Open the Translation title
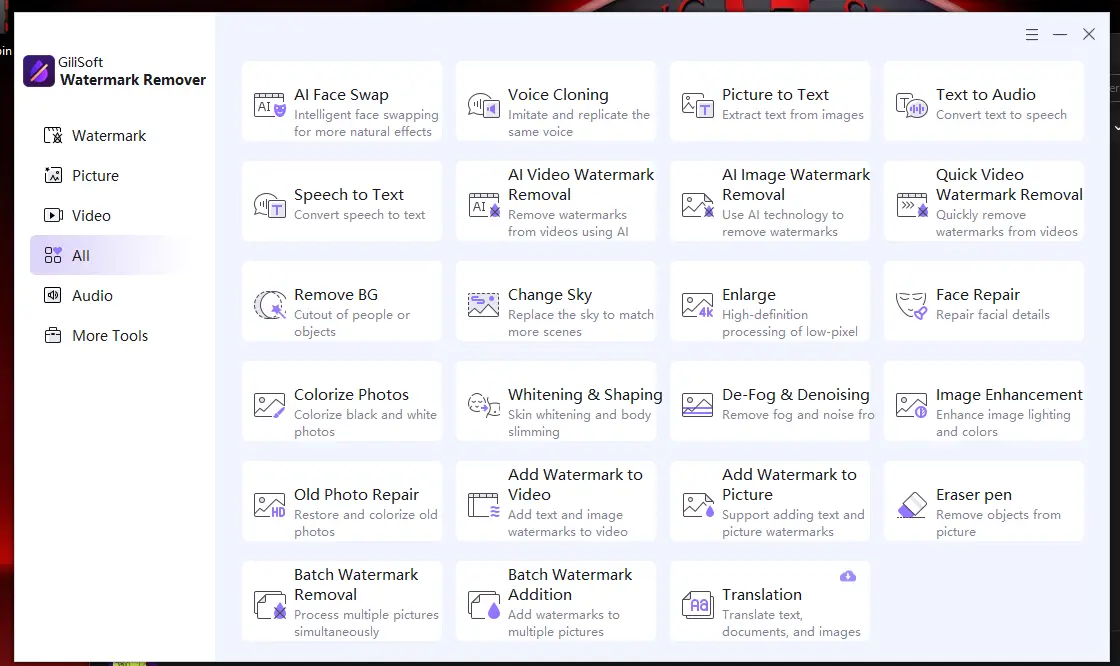The width and height of the screenshot is (1120, 666). (761, 595)
